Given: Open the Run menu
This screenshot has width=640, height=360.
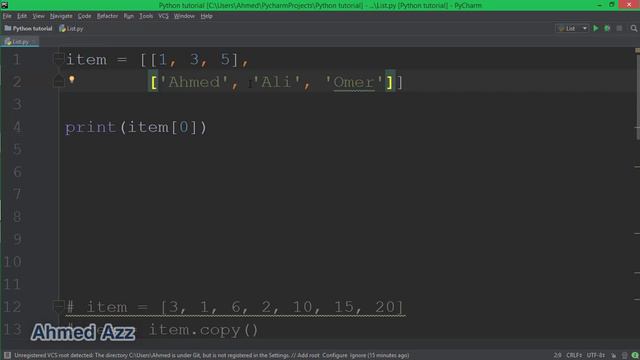Looking at the screenshot, I should (x=129, y=16).
